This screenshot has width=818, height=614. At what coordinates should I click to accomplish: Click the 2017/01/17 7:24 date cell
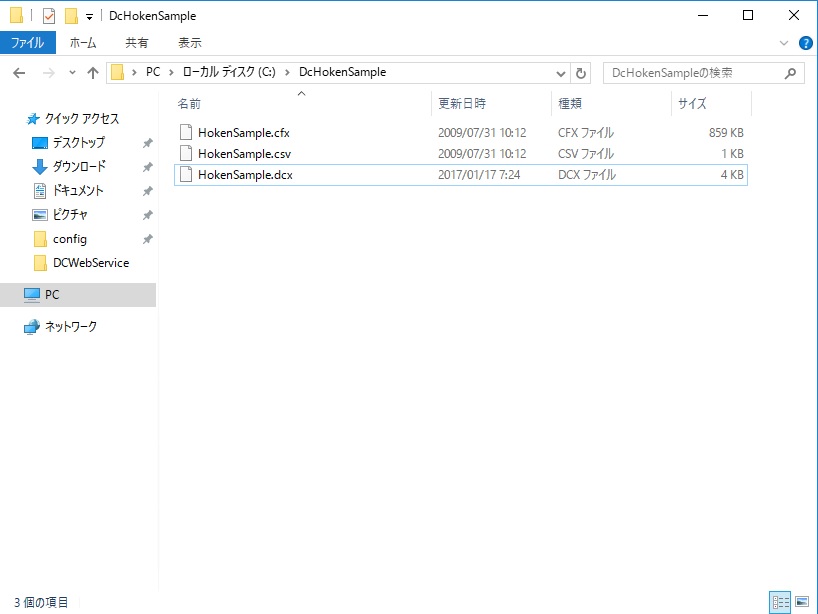479,175
